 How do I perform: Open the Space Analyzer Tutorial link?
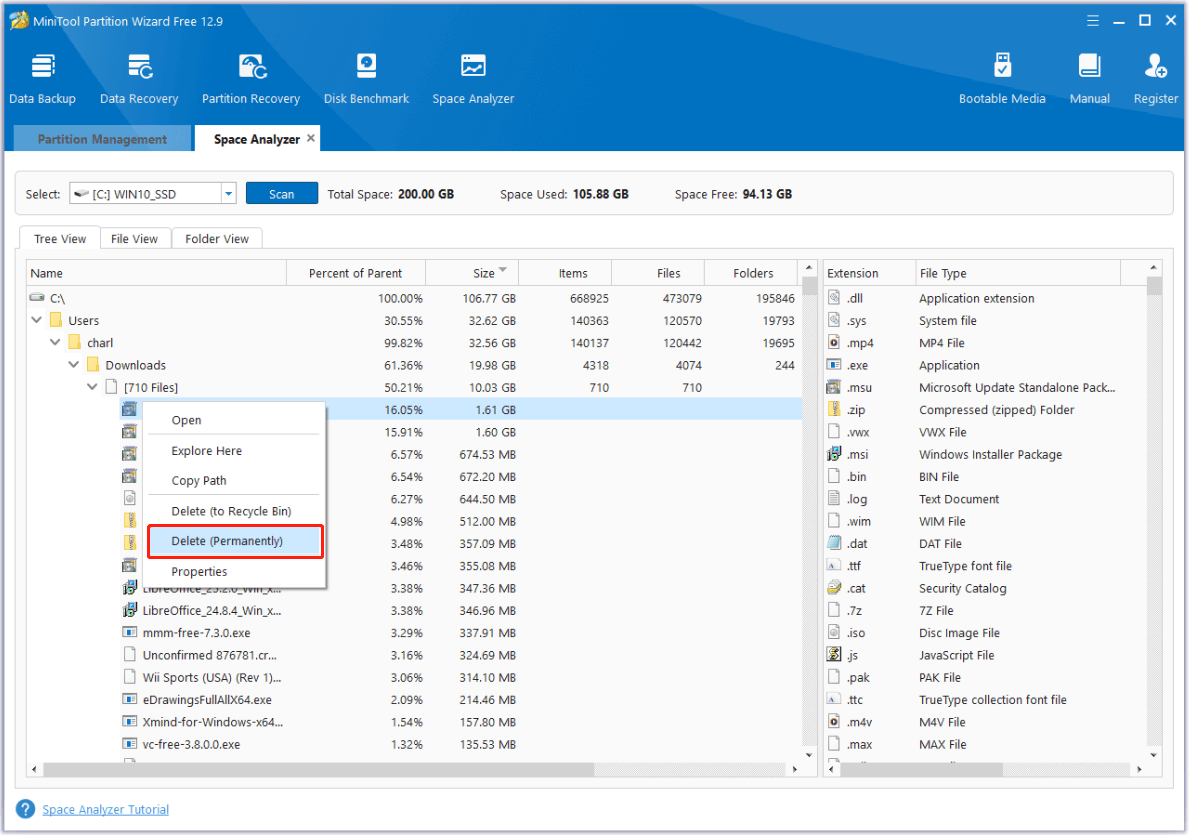tap(105, 810)
